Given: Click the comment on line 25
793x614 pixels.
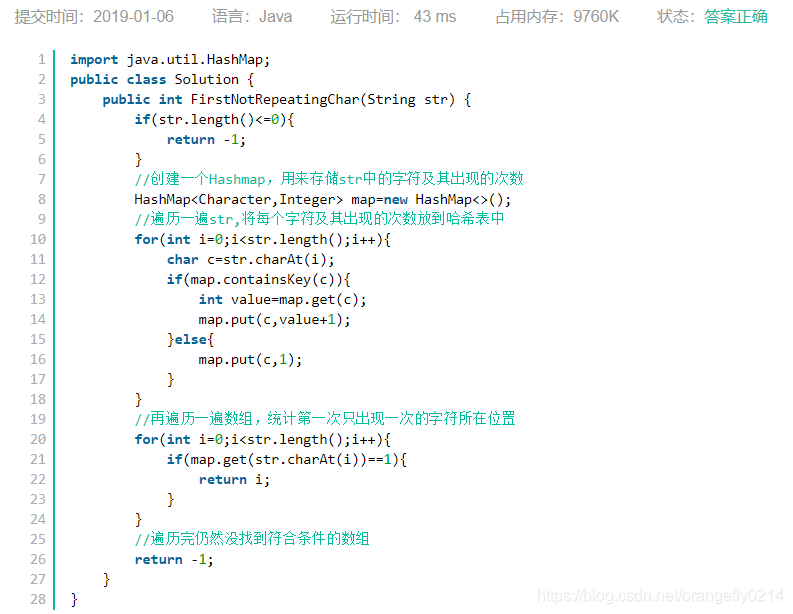Looking at the screenshot, I should point(252,539).
